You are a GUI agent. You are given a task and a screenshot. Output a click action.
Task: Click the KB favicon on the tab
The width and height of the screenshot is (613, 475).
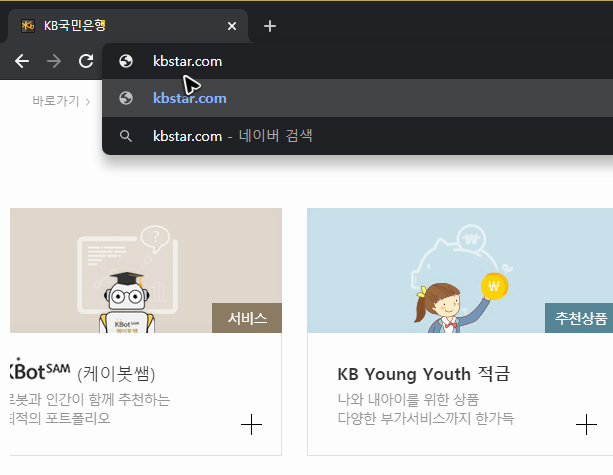click(x=28, y=26)
